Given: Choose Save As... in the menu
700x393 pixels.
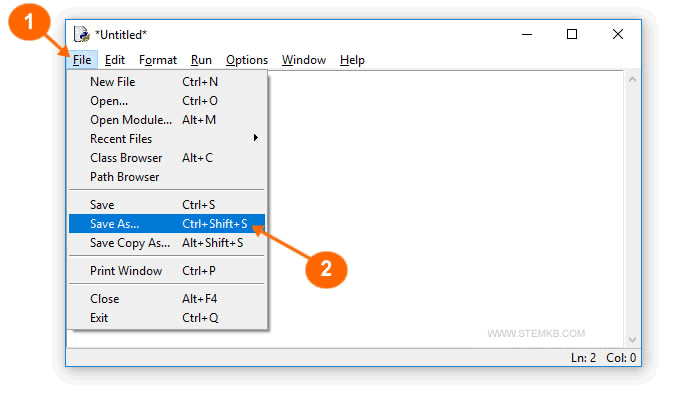Looking at the screenshot, I should pyautogui.click(x=167, y=224).
